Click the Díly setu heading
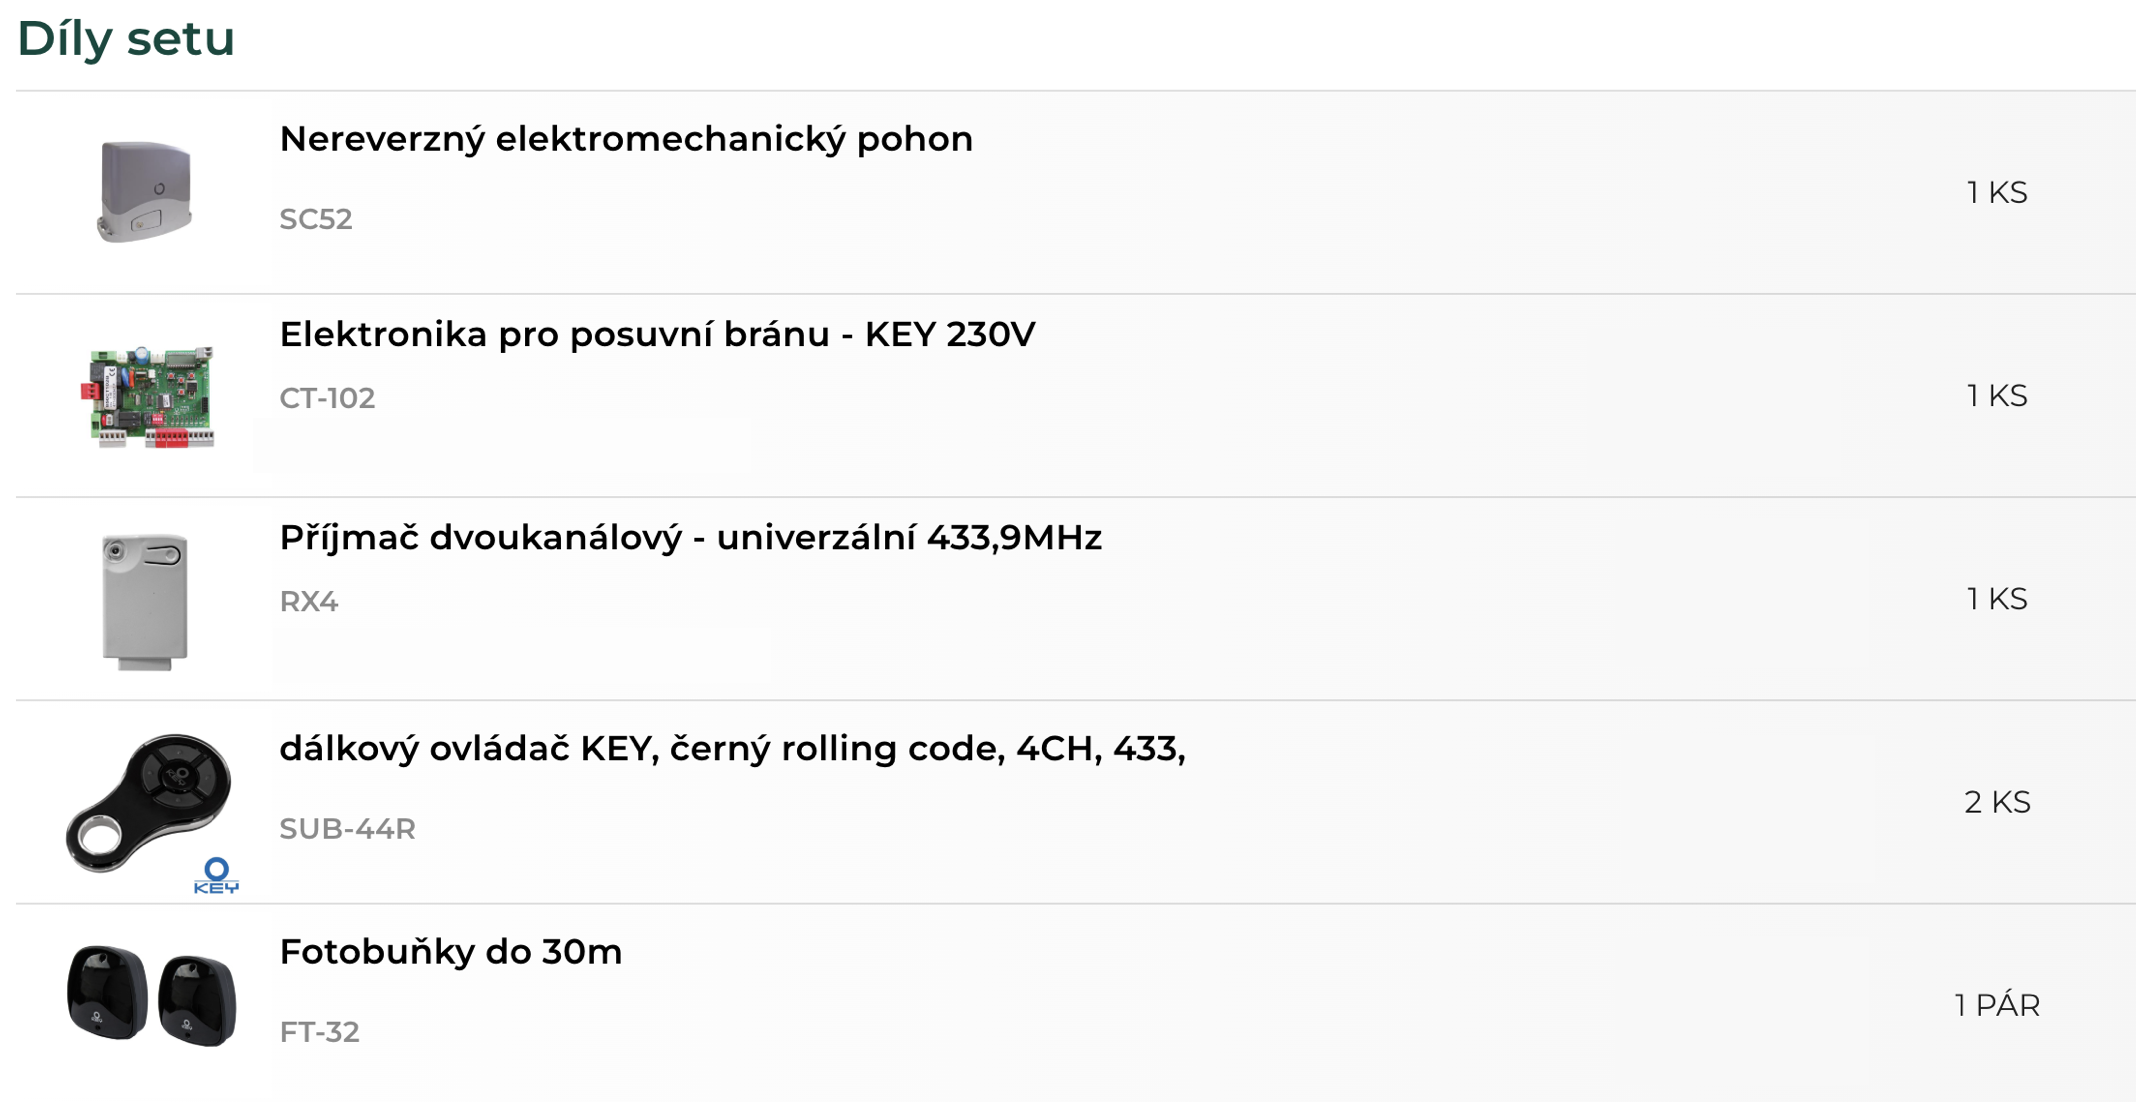 tap(126, 39)
